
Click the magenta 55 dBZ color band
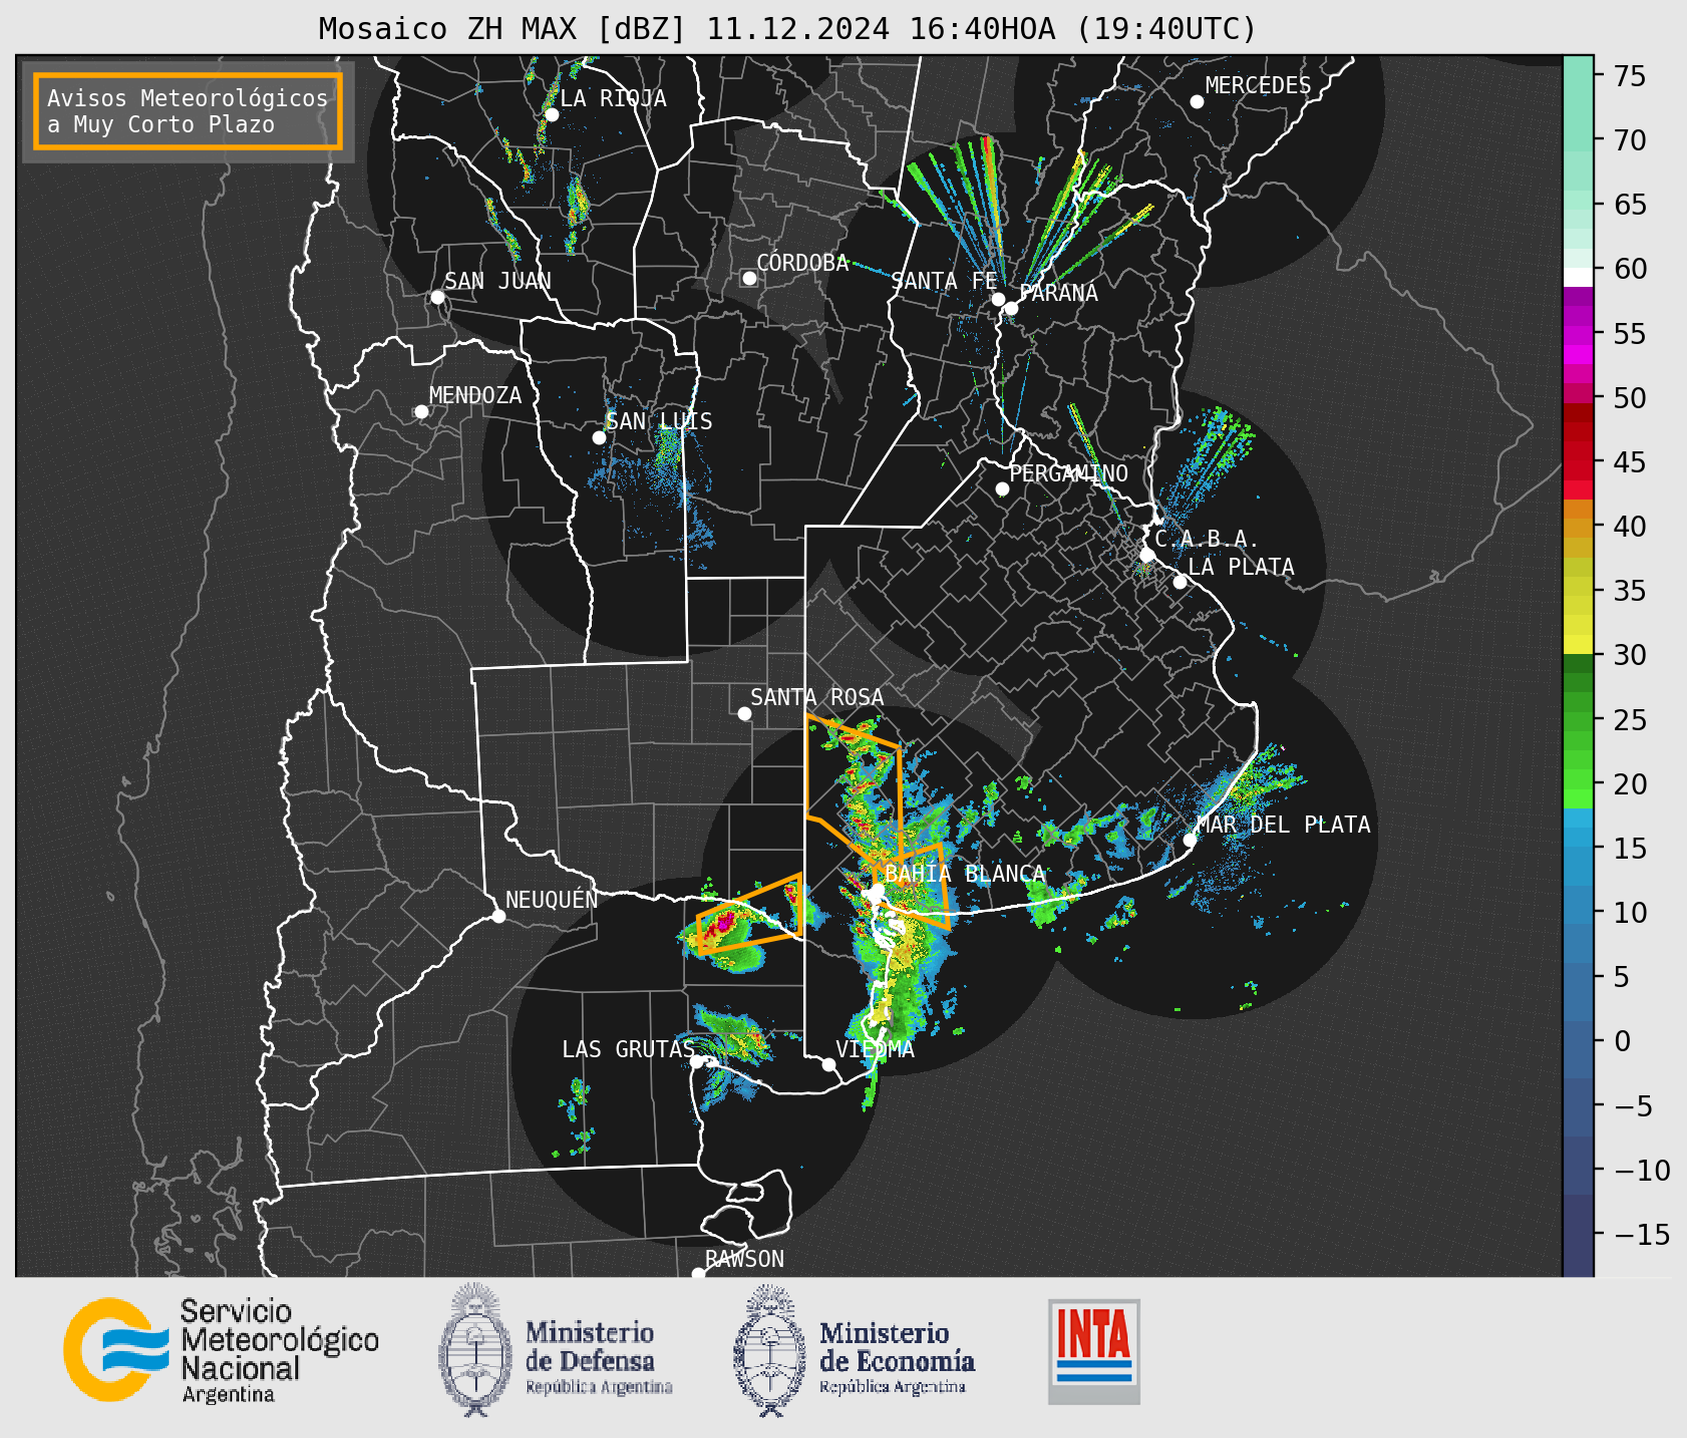(x=1578, y=334)
